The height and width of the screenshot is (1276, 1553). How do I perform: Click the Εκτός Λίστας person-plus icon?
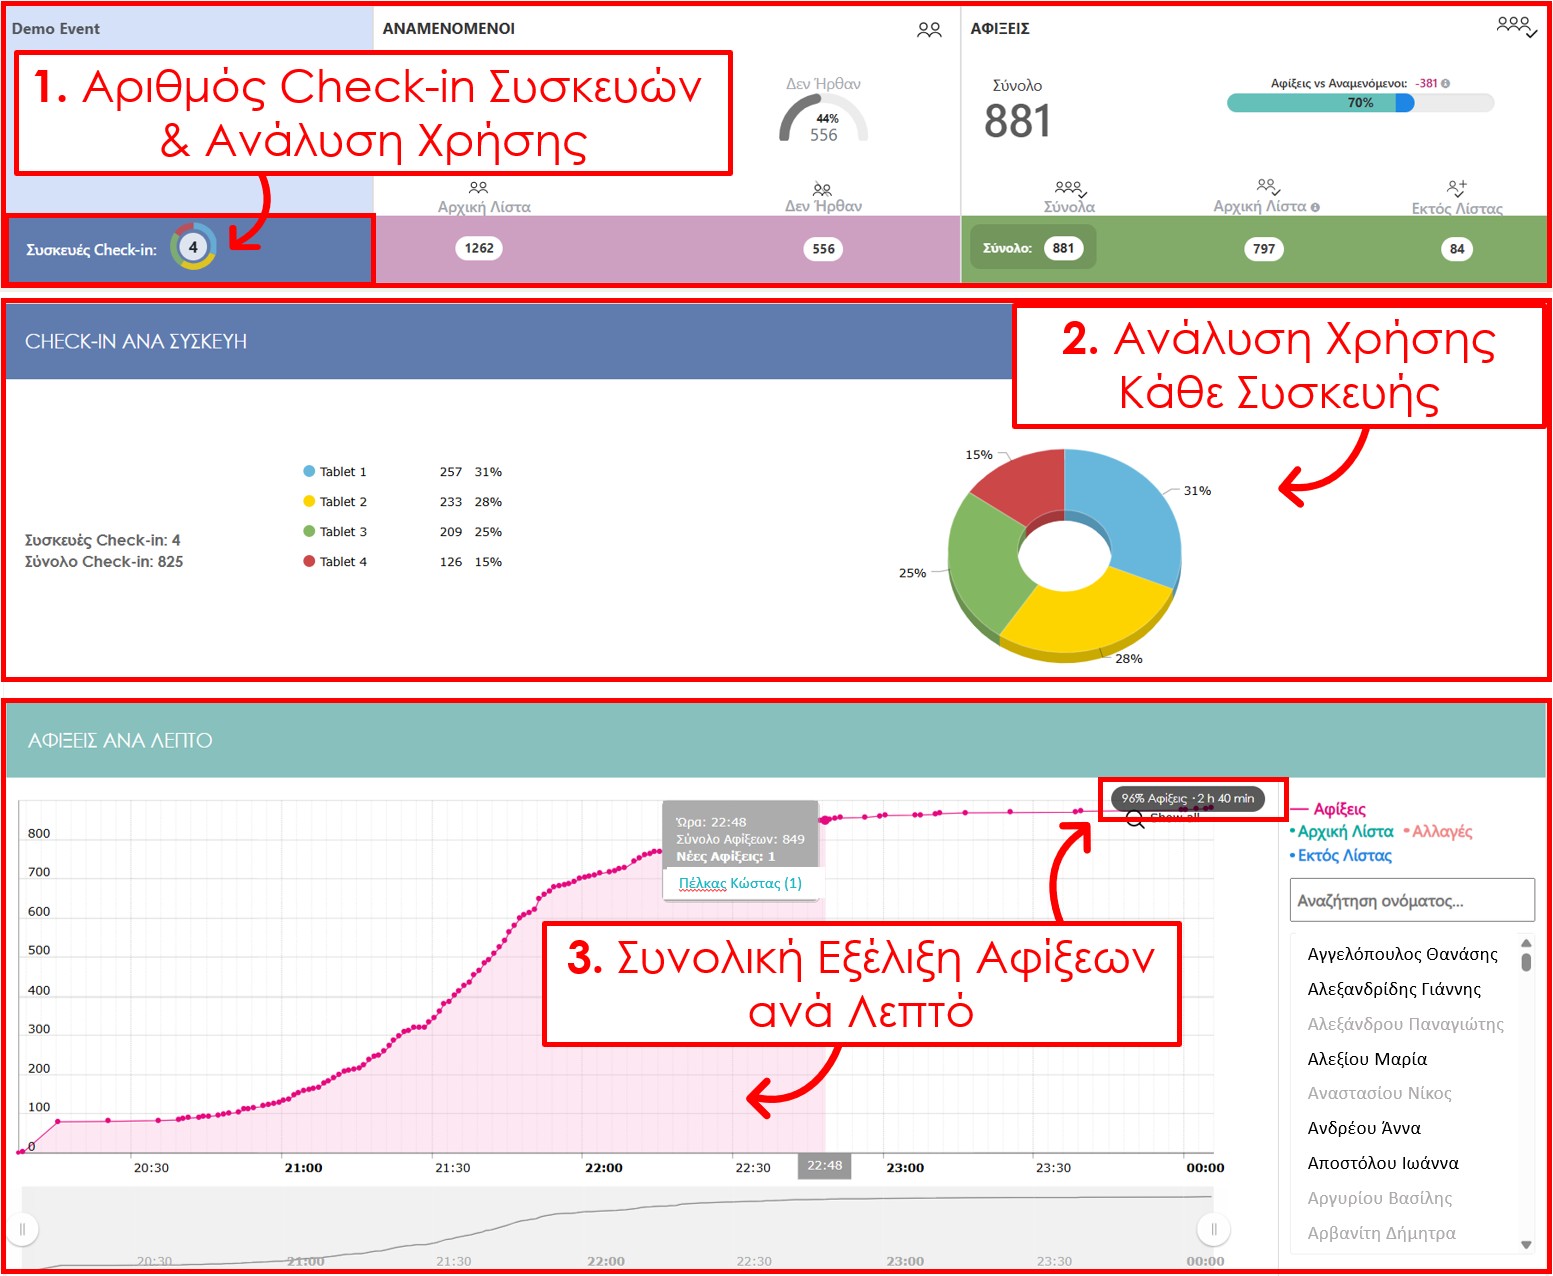1456,188
